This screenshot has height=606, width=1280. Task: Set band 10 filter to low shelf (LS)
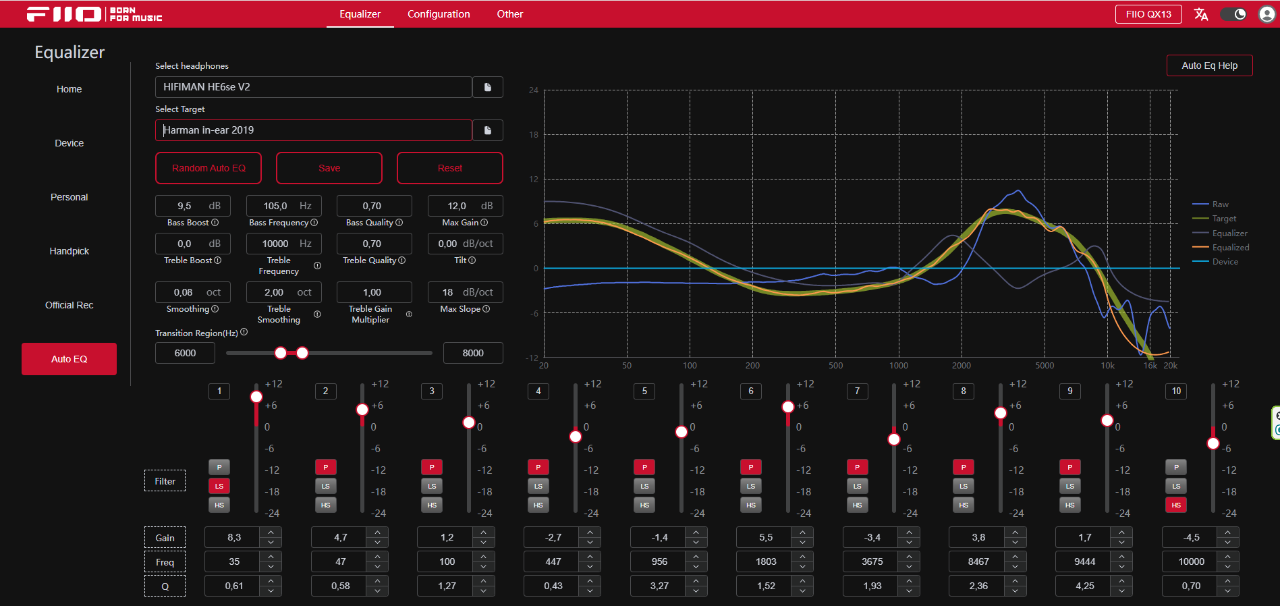1176,486
